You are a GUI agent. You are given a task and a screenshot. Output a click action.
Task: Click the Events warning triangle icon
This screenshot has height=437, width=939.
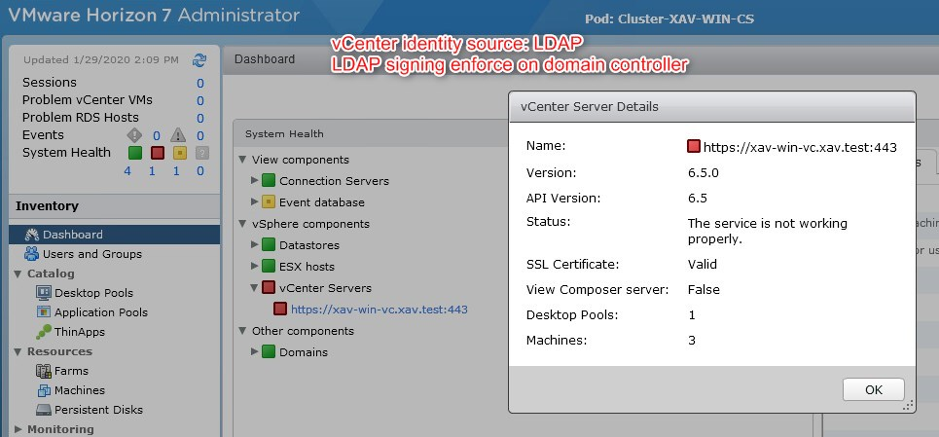(178, 135)
